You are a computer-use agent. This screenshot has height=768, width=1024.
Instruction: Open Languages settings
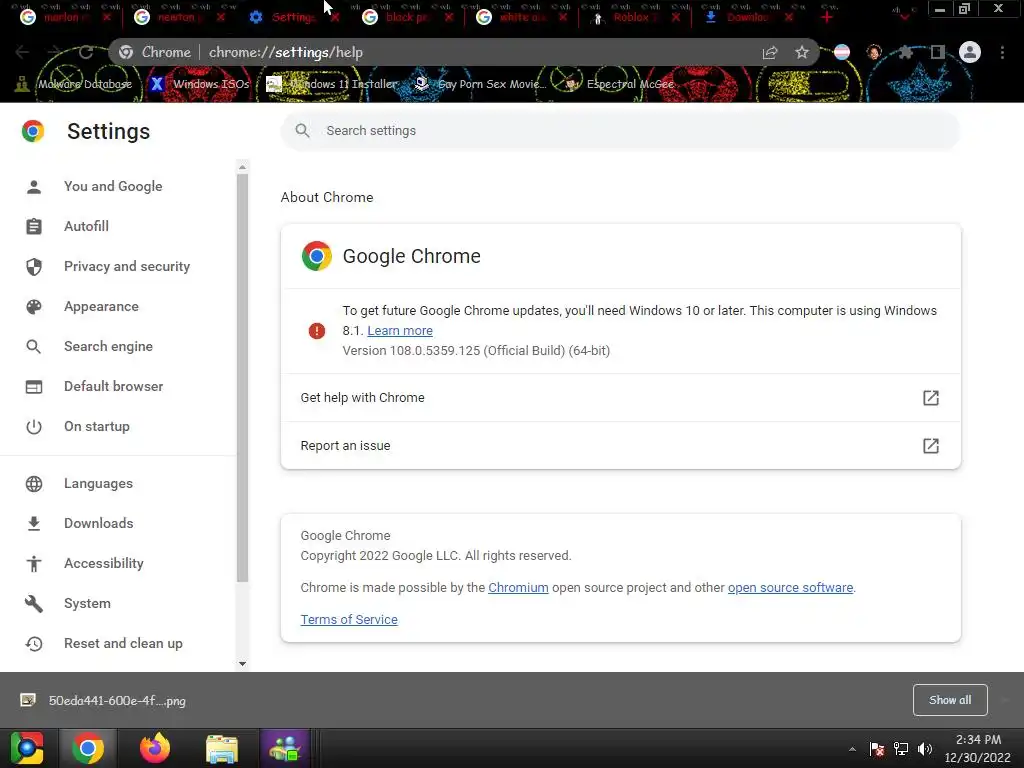click(x=98, y=483)
